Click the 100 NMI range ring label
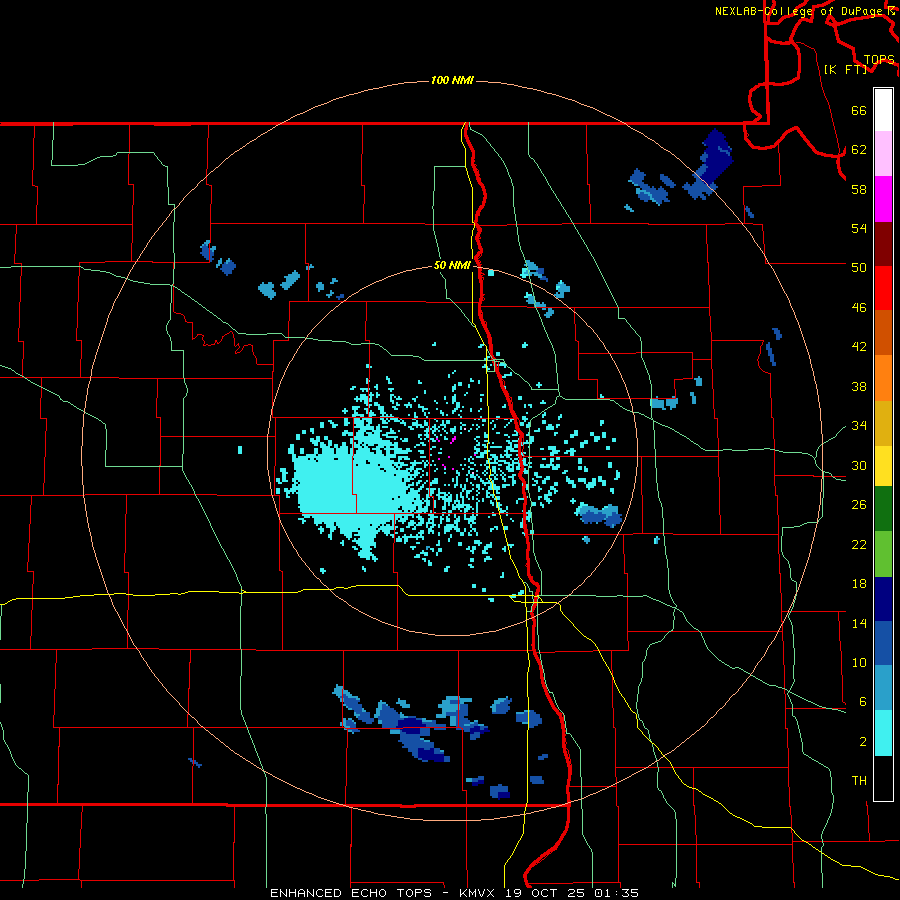This screenshot has height=900, width=900. pos(452,80)
